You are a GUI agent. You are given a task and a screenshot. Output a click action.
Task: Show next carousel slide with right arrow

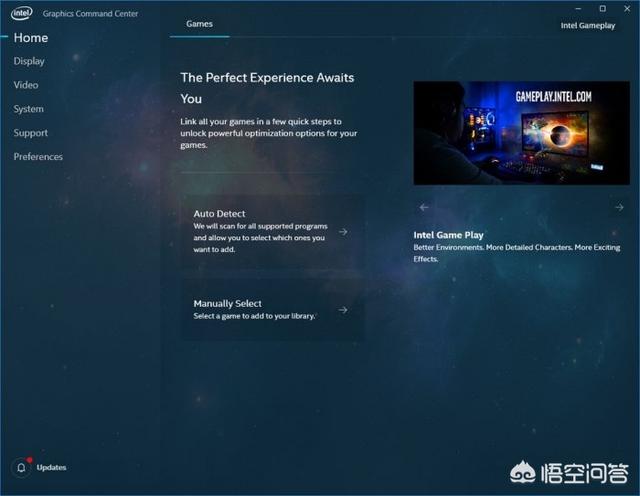pyautogui.click(x=619, y=207)
